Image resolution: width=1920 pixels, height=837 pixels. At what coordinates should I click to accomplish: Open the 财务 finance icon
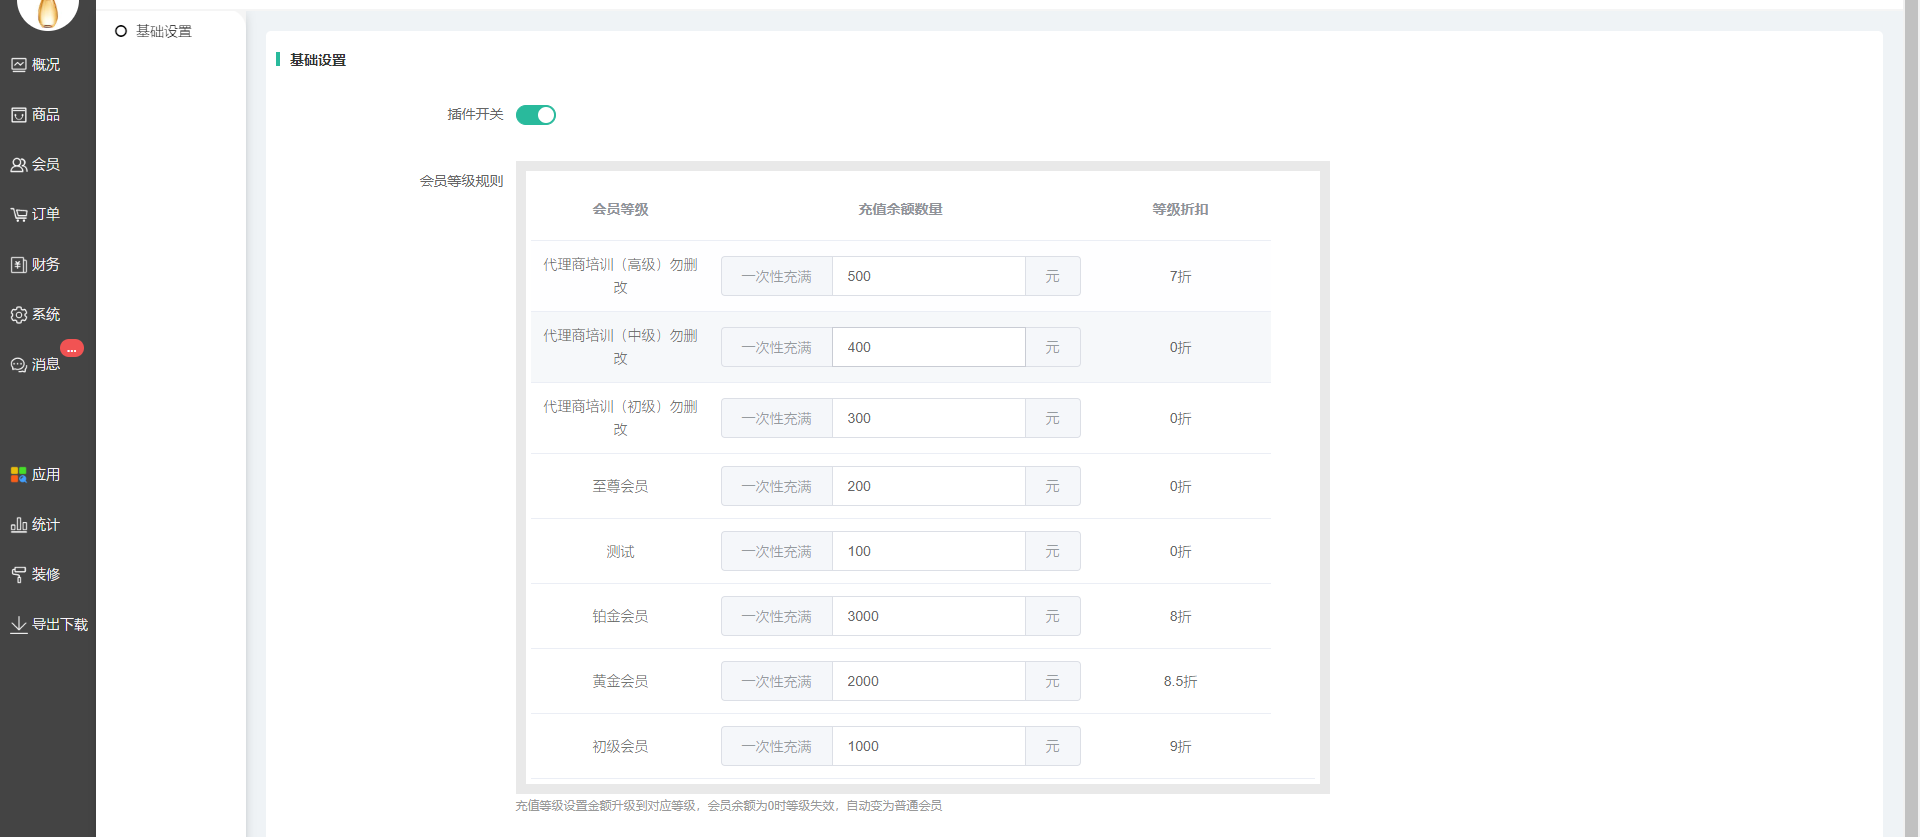[19, 265]
